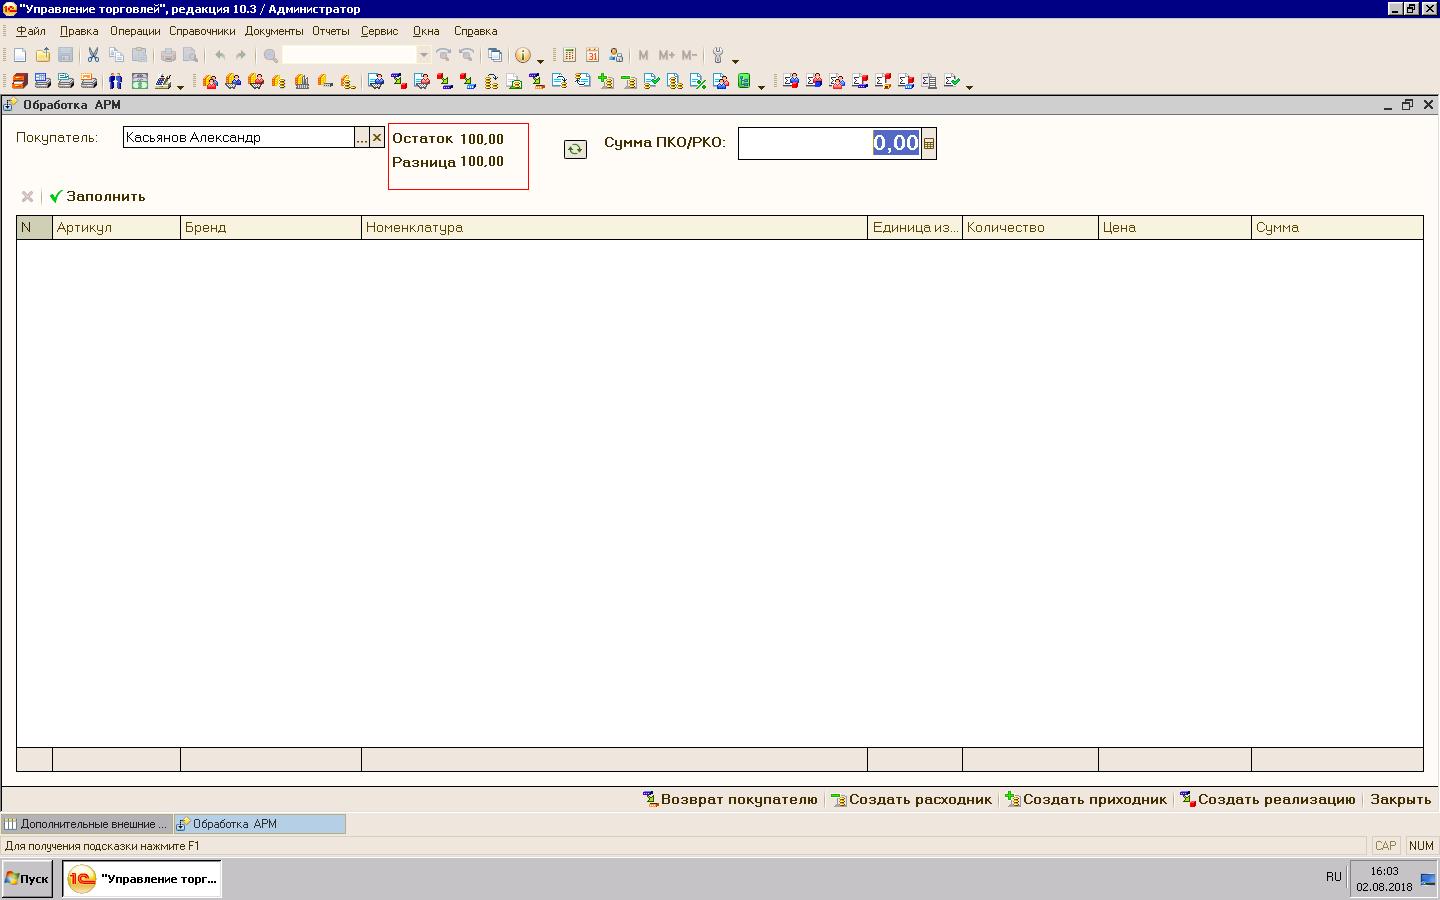Click Возврат покупателю button
This screenshot has width=1440, height=900.
[730, 799]
